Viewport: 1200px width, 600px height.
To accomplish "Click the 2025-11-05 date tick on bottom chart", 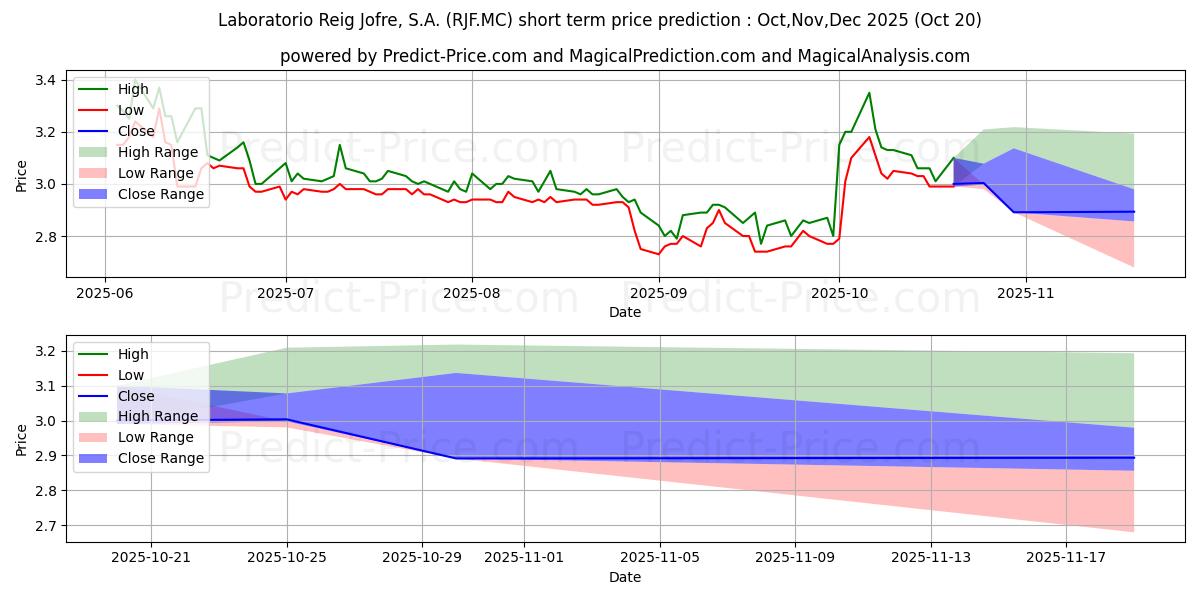I will click(659, 558).
